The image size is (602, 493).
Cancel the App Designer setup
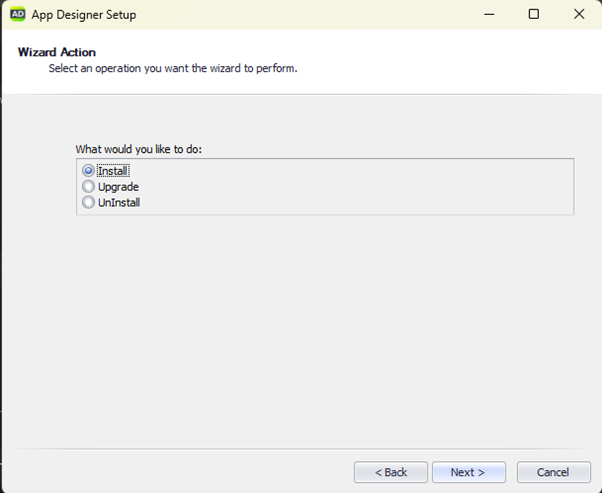(x=553, y=472)
